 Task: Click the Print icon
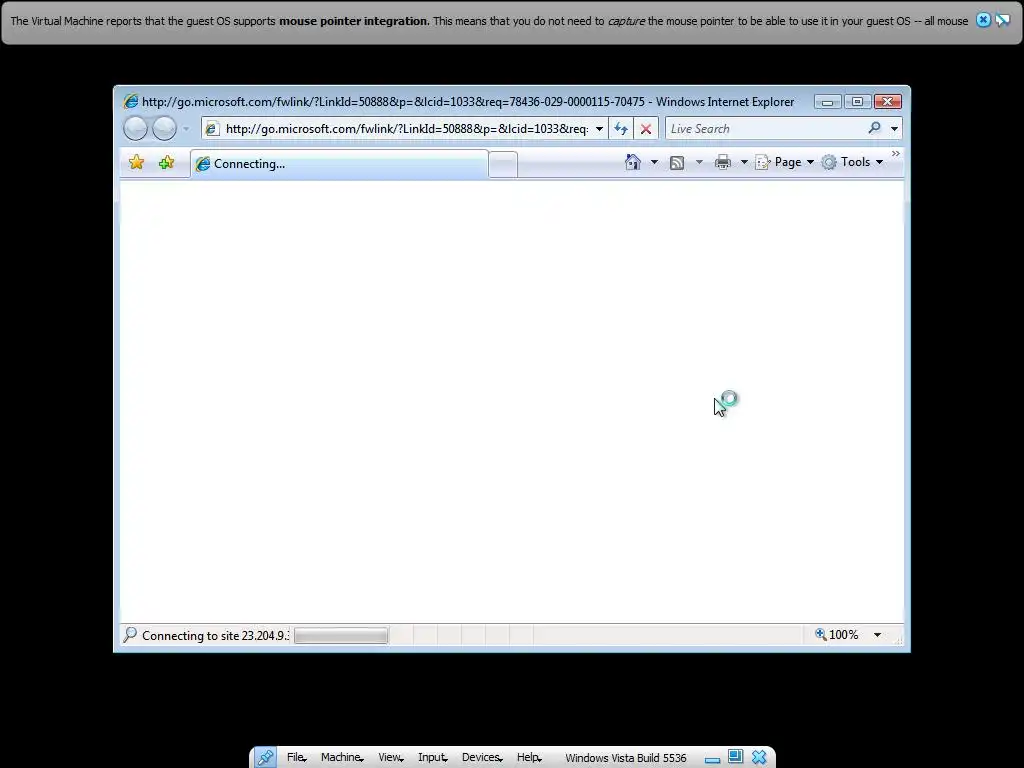coord(723,162)
